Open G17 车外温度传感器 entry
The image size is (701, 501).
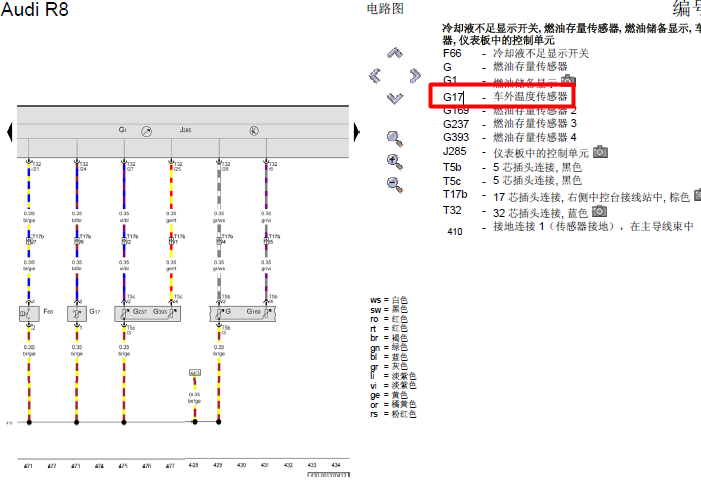click(505, 97)
